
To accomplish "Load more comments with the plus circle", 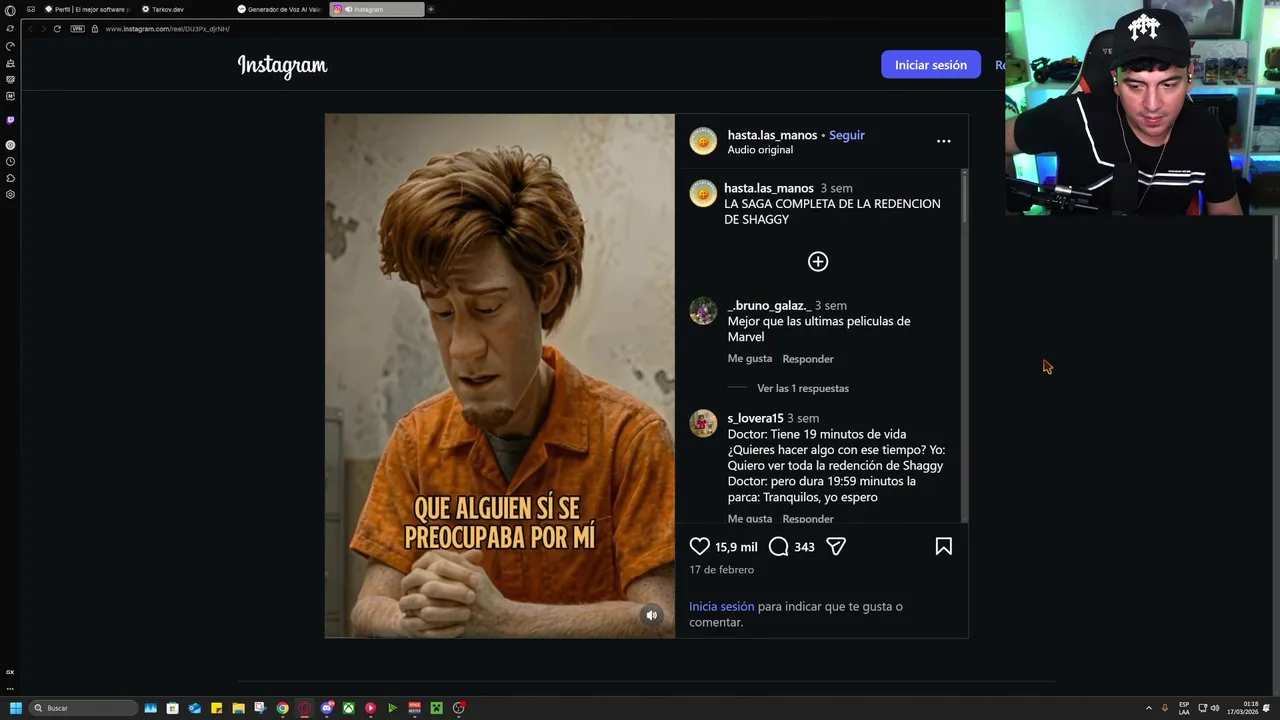I will 818,261.
